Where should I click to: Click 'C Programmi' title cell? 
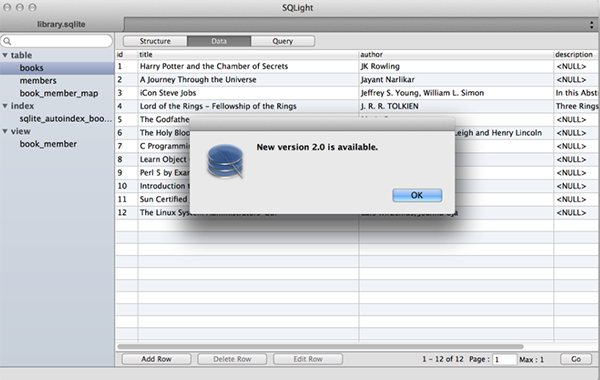pos(164,146)
